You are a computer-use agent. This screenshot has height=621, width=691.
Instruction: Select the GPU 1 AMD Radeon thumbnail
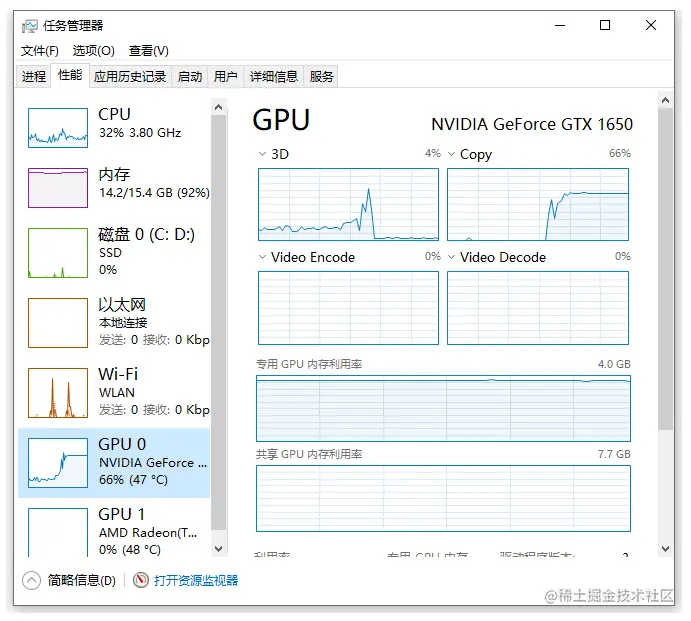(58, 532)
